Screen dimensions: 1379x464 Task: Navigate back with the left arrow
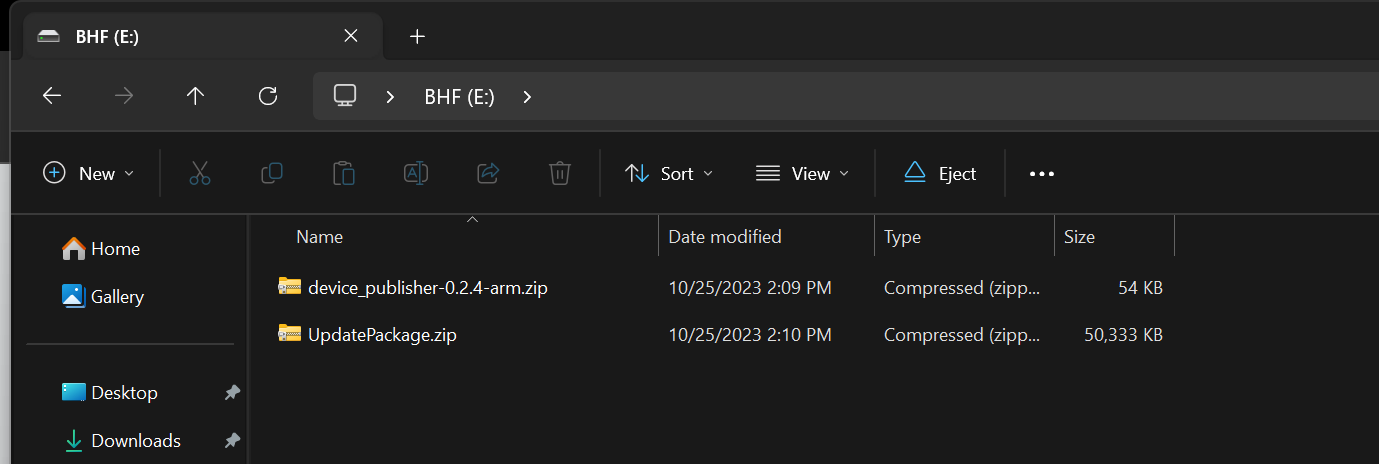pyautogui.click(x=52, y=96)
